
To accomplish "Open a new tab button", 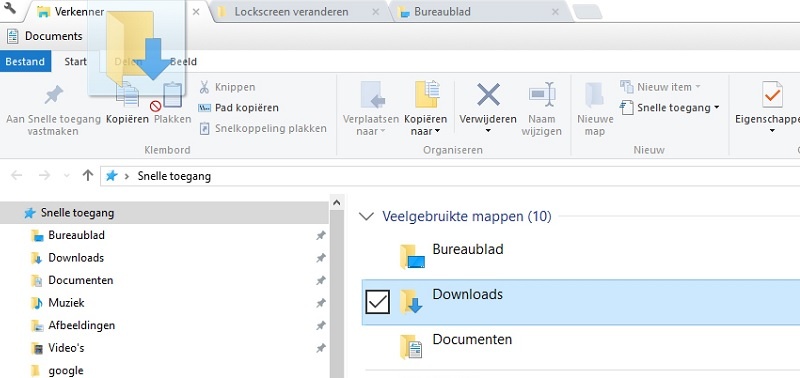I will [x=588, y=12].
